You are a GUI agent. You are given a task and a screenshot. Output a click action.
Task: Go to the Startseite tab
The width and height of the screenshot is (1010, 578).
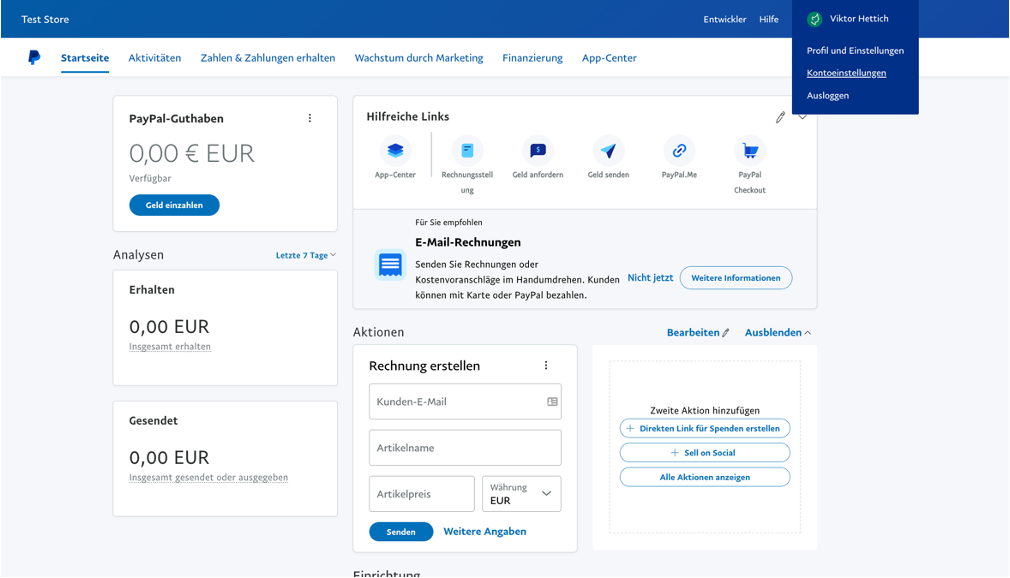coord(85,58)
